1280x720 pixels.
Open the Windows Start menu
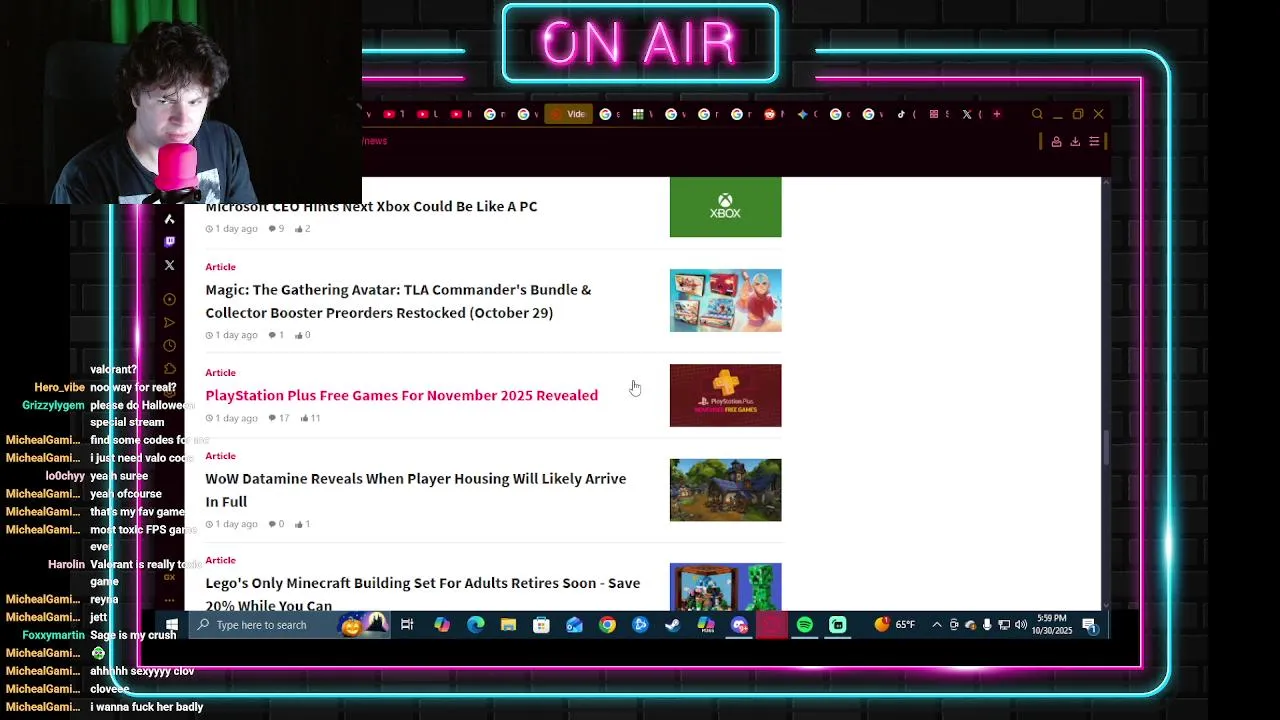click(171, 625)
